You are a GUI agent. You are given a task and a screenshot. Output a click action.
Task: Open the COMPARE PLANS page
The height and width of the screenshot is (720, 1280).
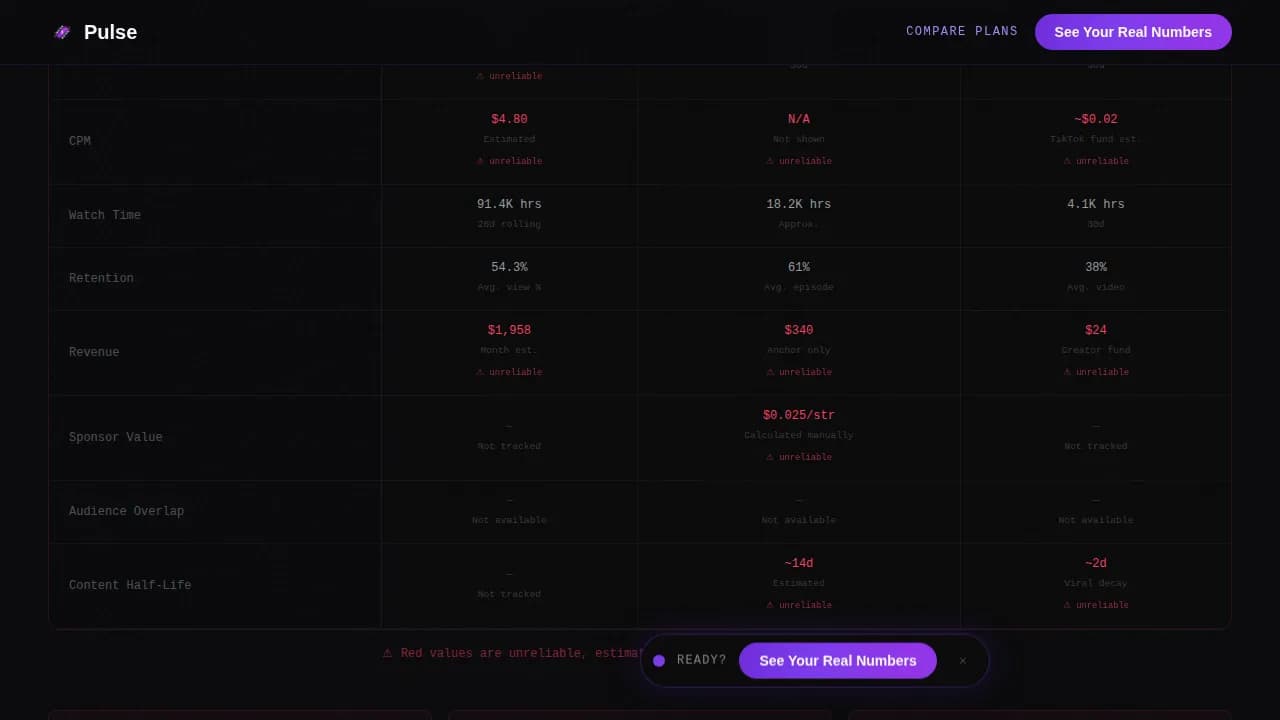(961, 31)
